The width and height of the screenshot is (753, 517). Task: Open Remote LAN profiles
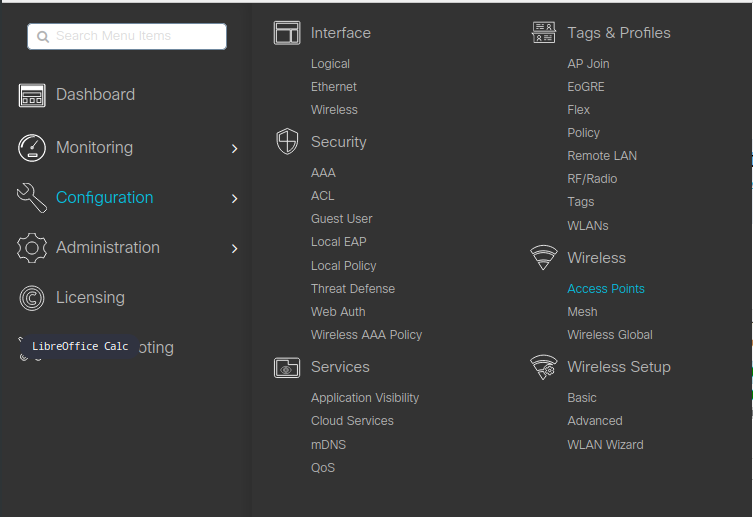click(x=602, y=156)
